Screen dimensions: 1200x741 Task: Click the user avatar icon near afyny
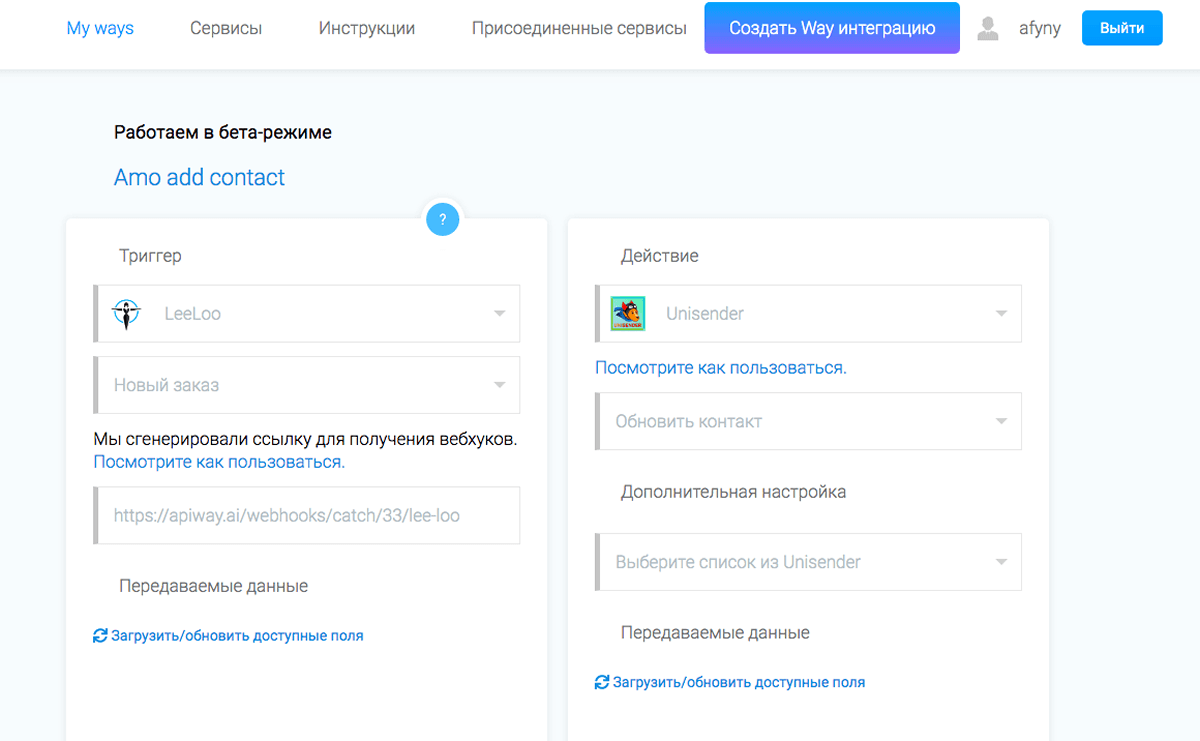coord(988,29)
